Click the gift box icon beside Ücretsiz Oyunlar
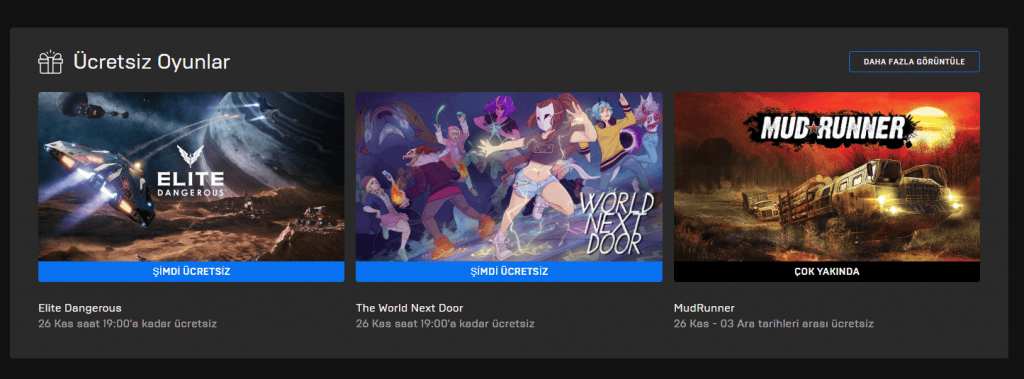 50,62
